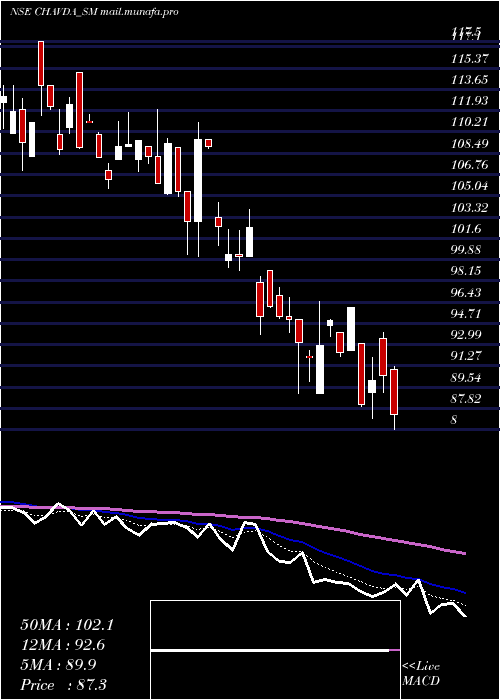
Task: Select the 105.04 price axis label
Action: (x=468, y=186)
